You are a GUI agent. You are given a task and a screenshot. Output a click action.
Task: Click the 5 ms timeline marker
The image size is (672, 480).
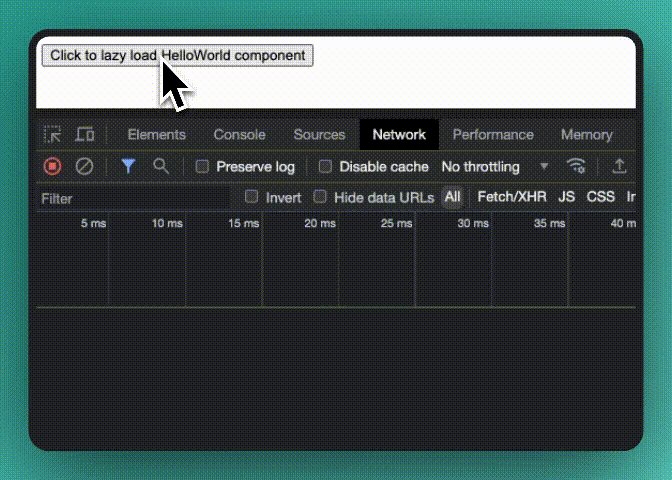[x=93, y=223]
